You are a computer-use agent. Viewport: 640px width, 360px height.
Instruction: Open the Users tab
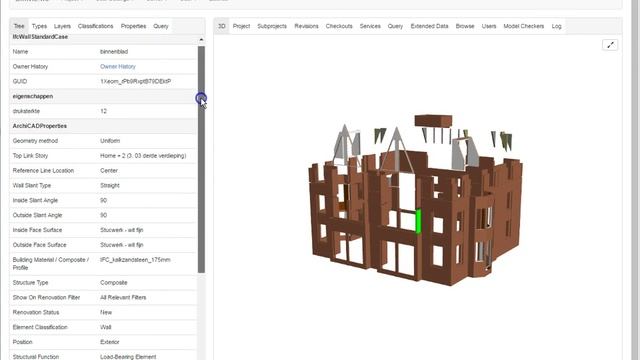[489, 26]
